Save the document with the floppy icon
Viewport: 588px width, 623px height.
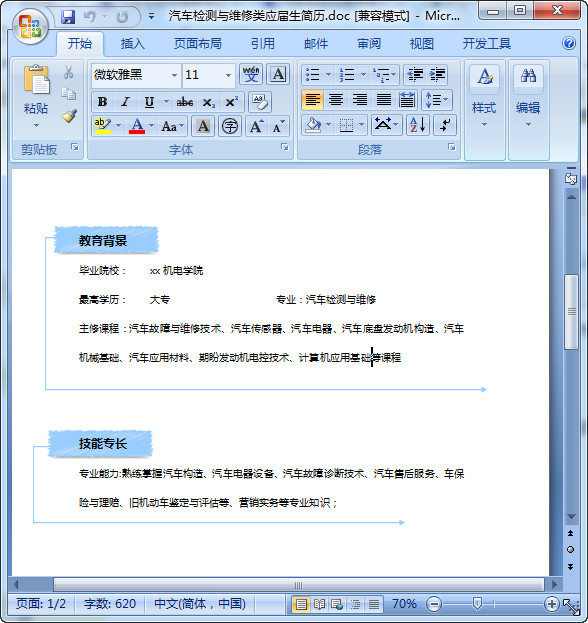pyautogui.click(x=68, y=16)
